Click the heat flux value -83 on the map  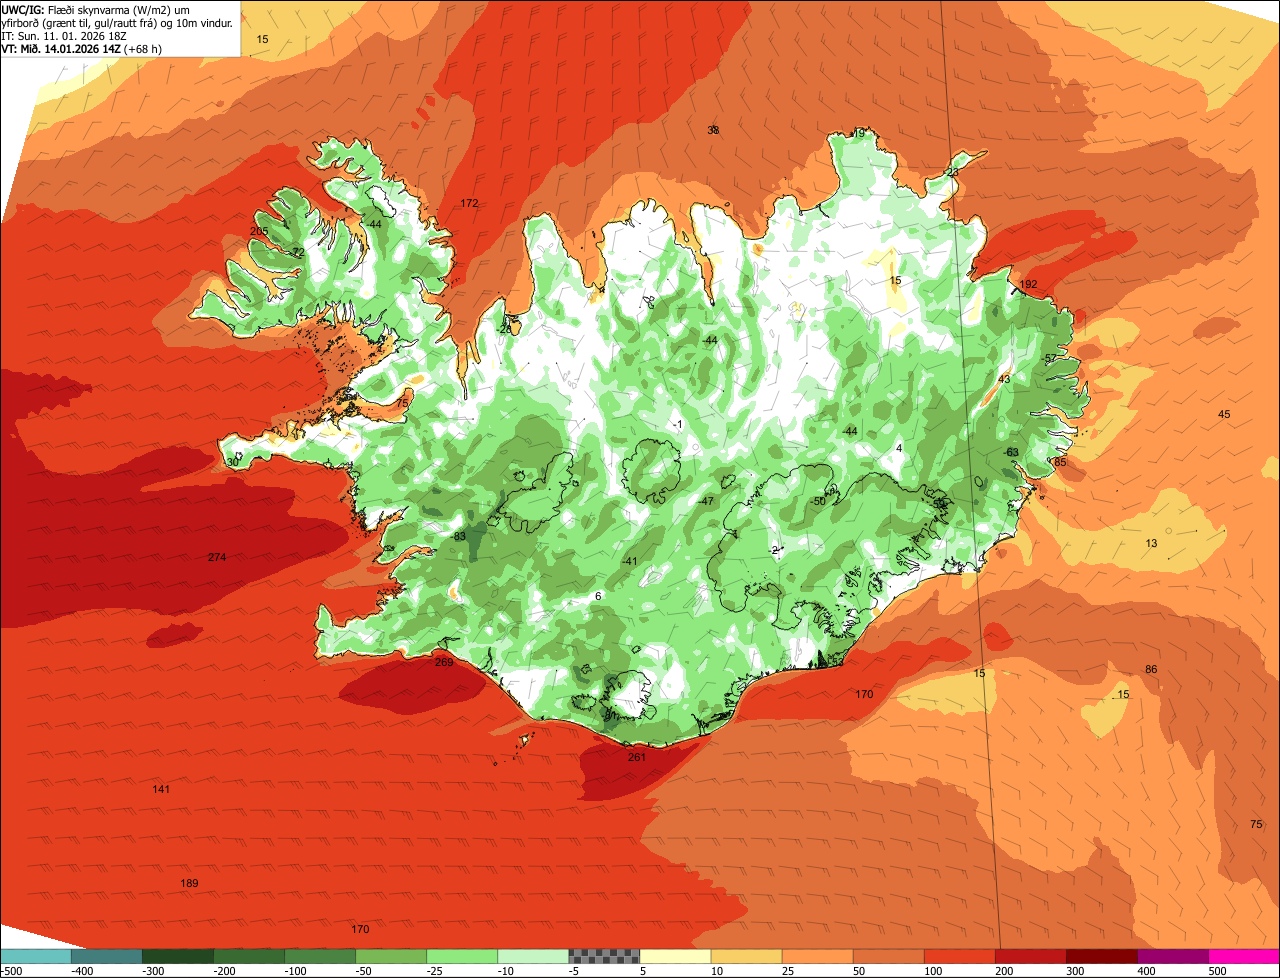(459, 537)
